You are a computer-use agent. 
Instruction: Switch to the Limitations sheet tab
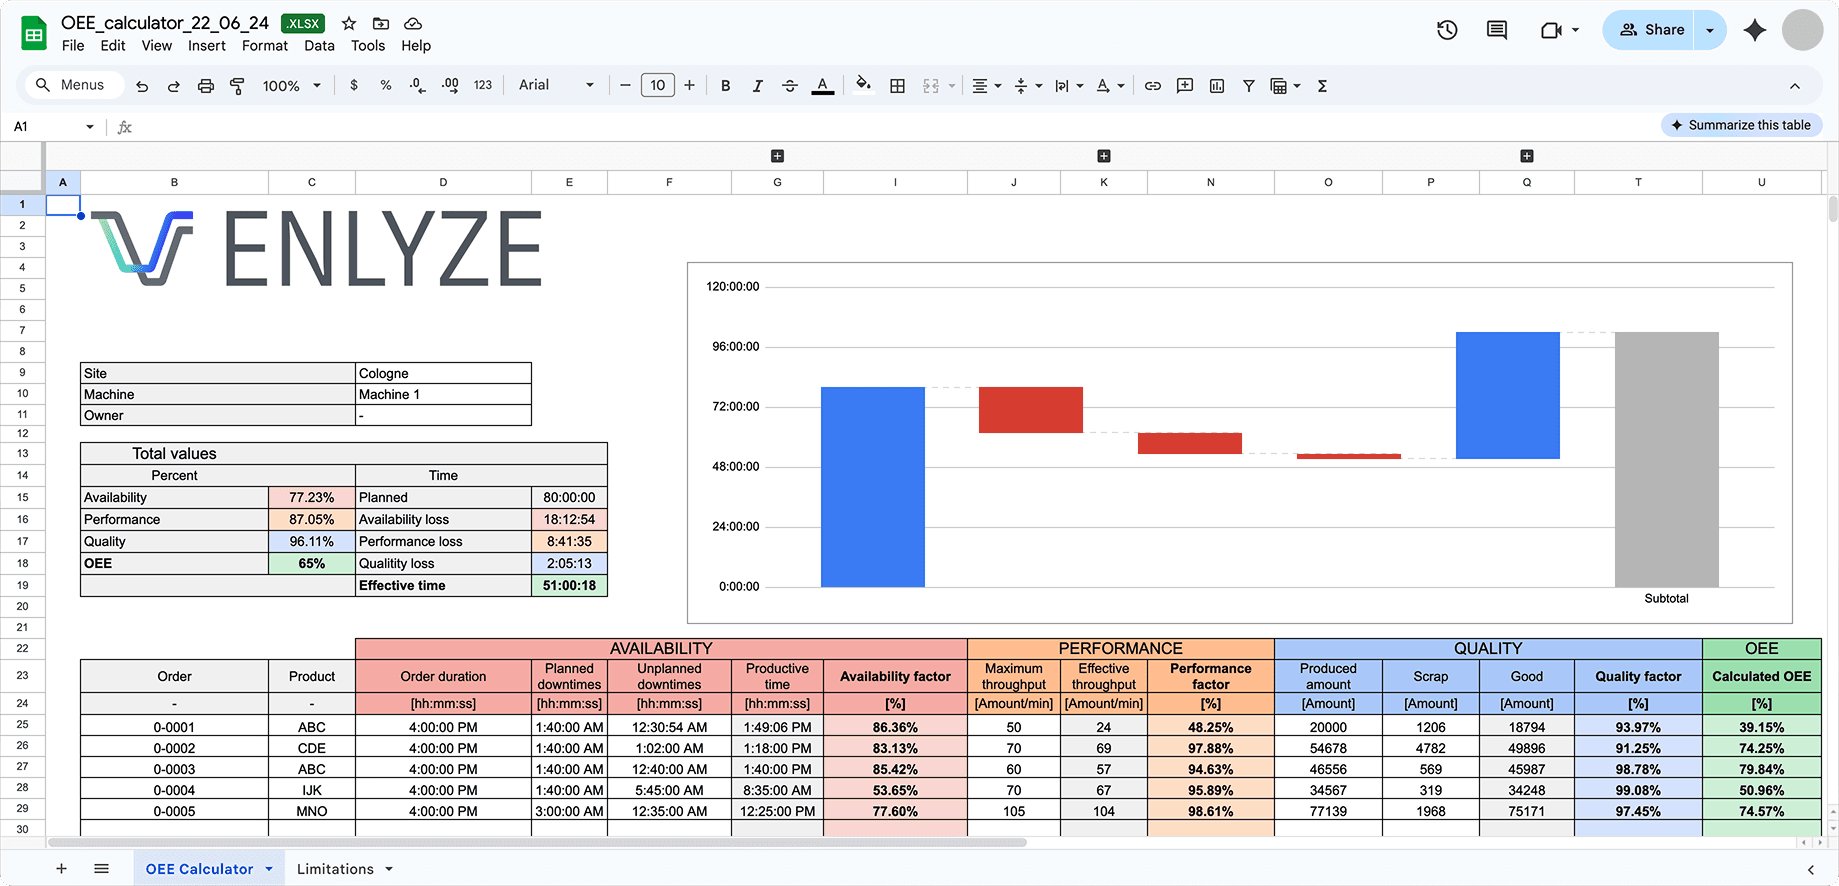pyautogui.click(x=335, y=869)
